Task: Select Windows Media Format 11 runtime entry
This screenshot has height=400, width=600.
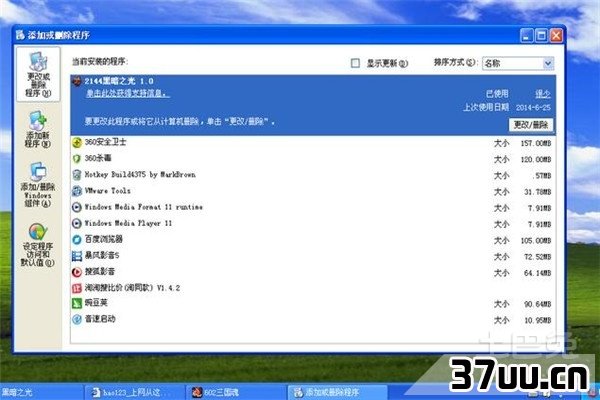Action: (x=313, y=207)
